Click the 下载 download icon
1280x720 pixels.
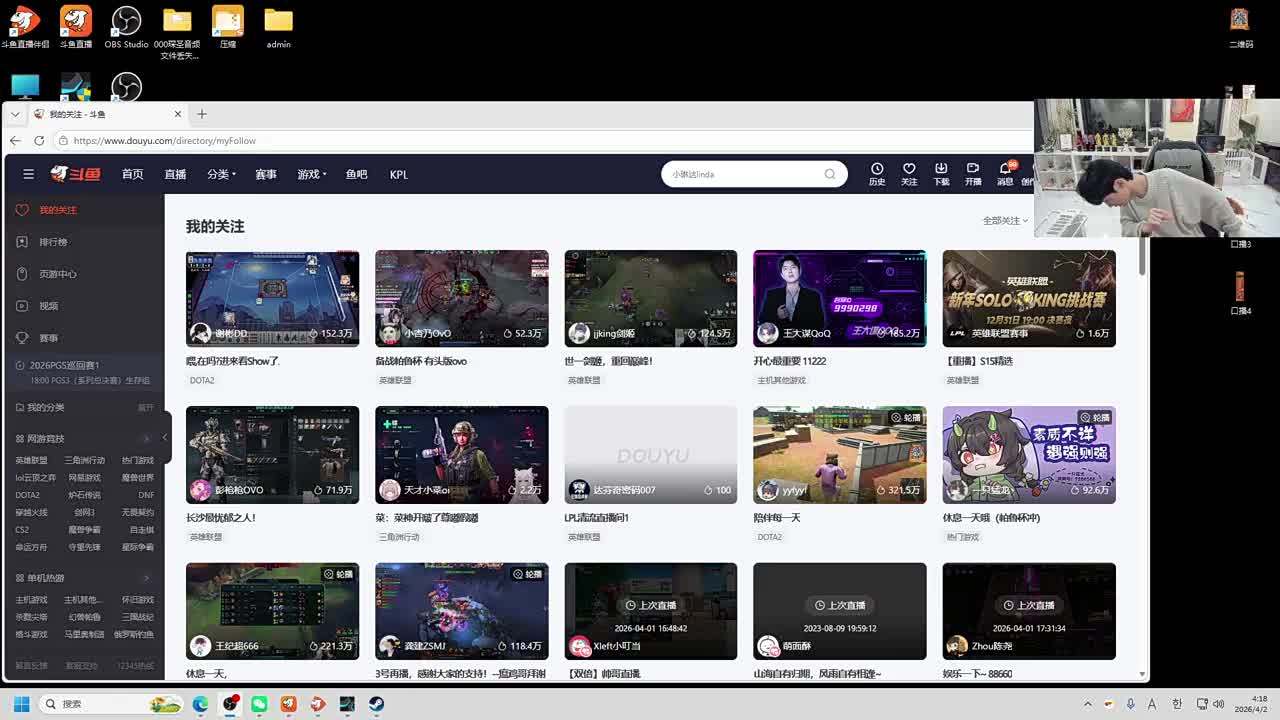coord(941,169)
